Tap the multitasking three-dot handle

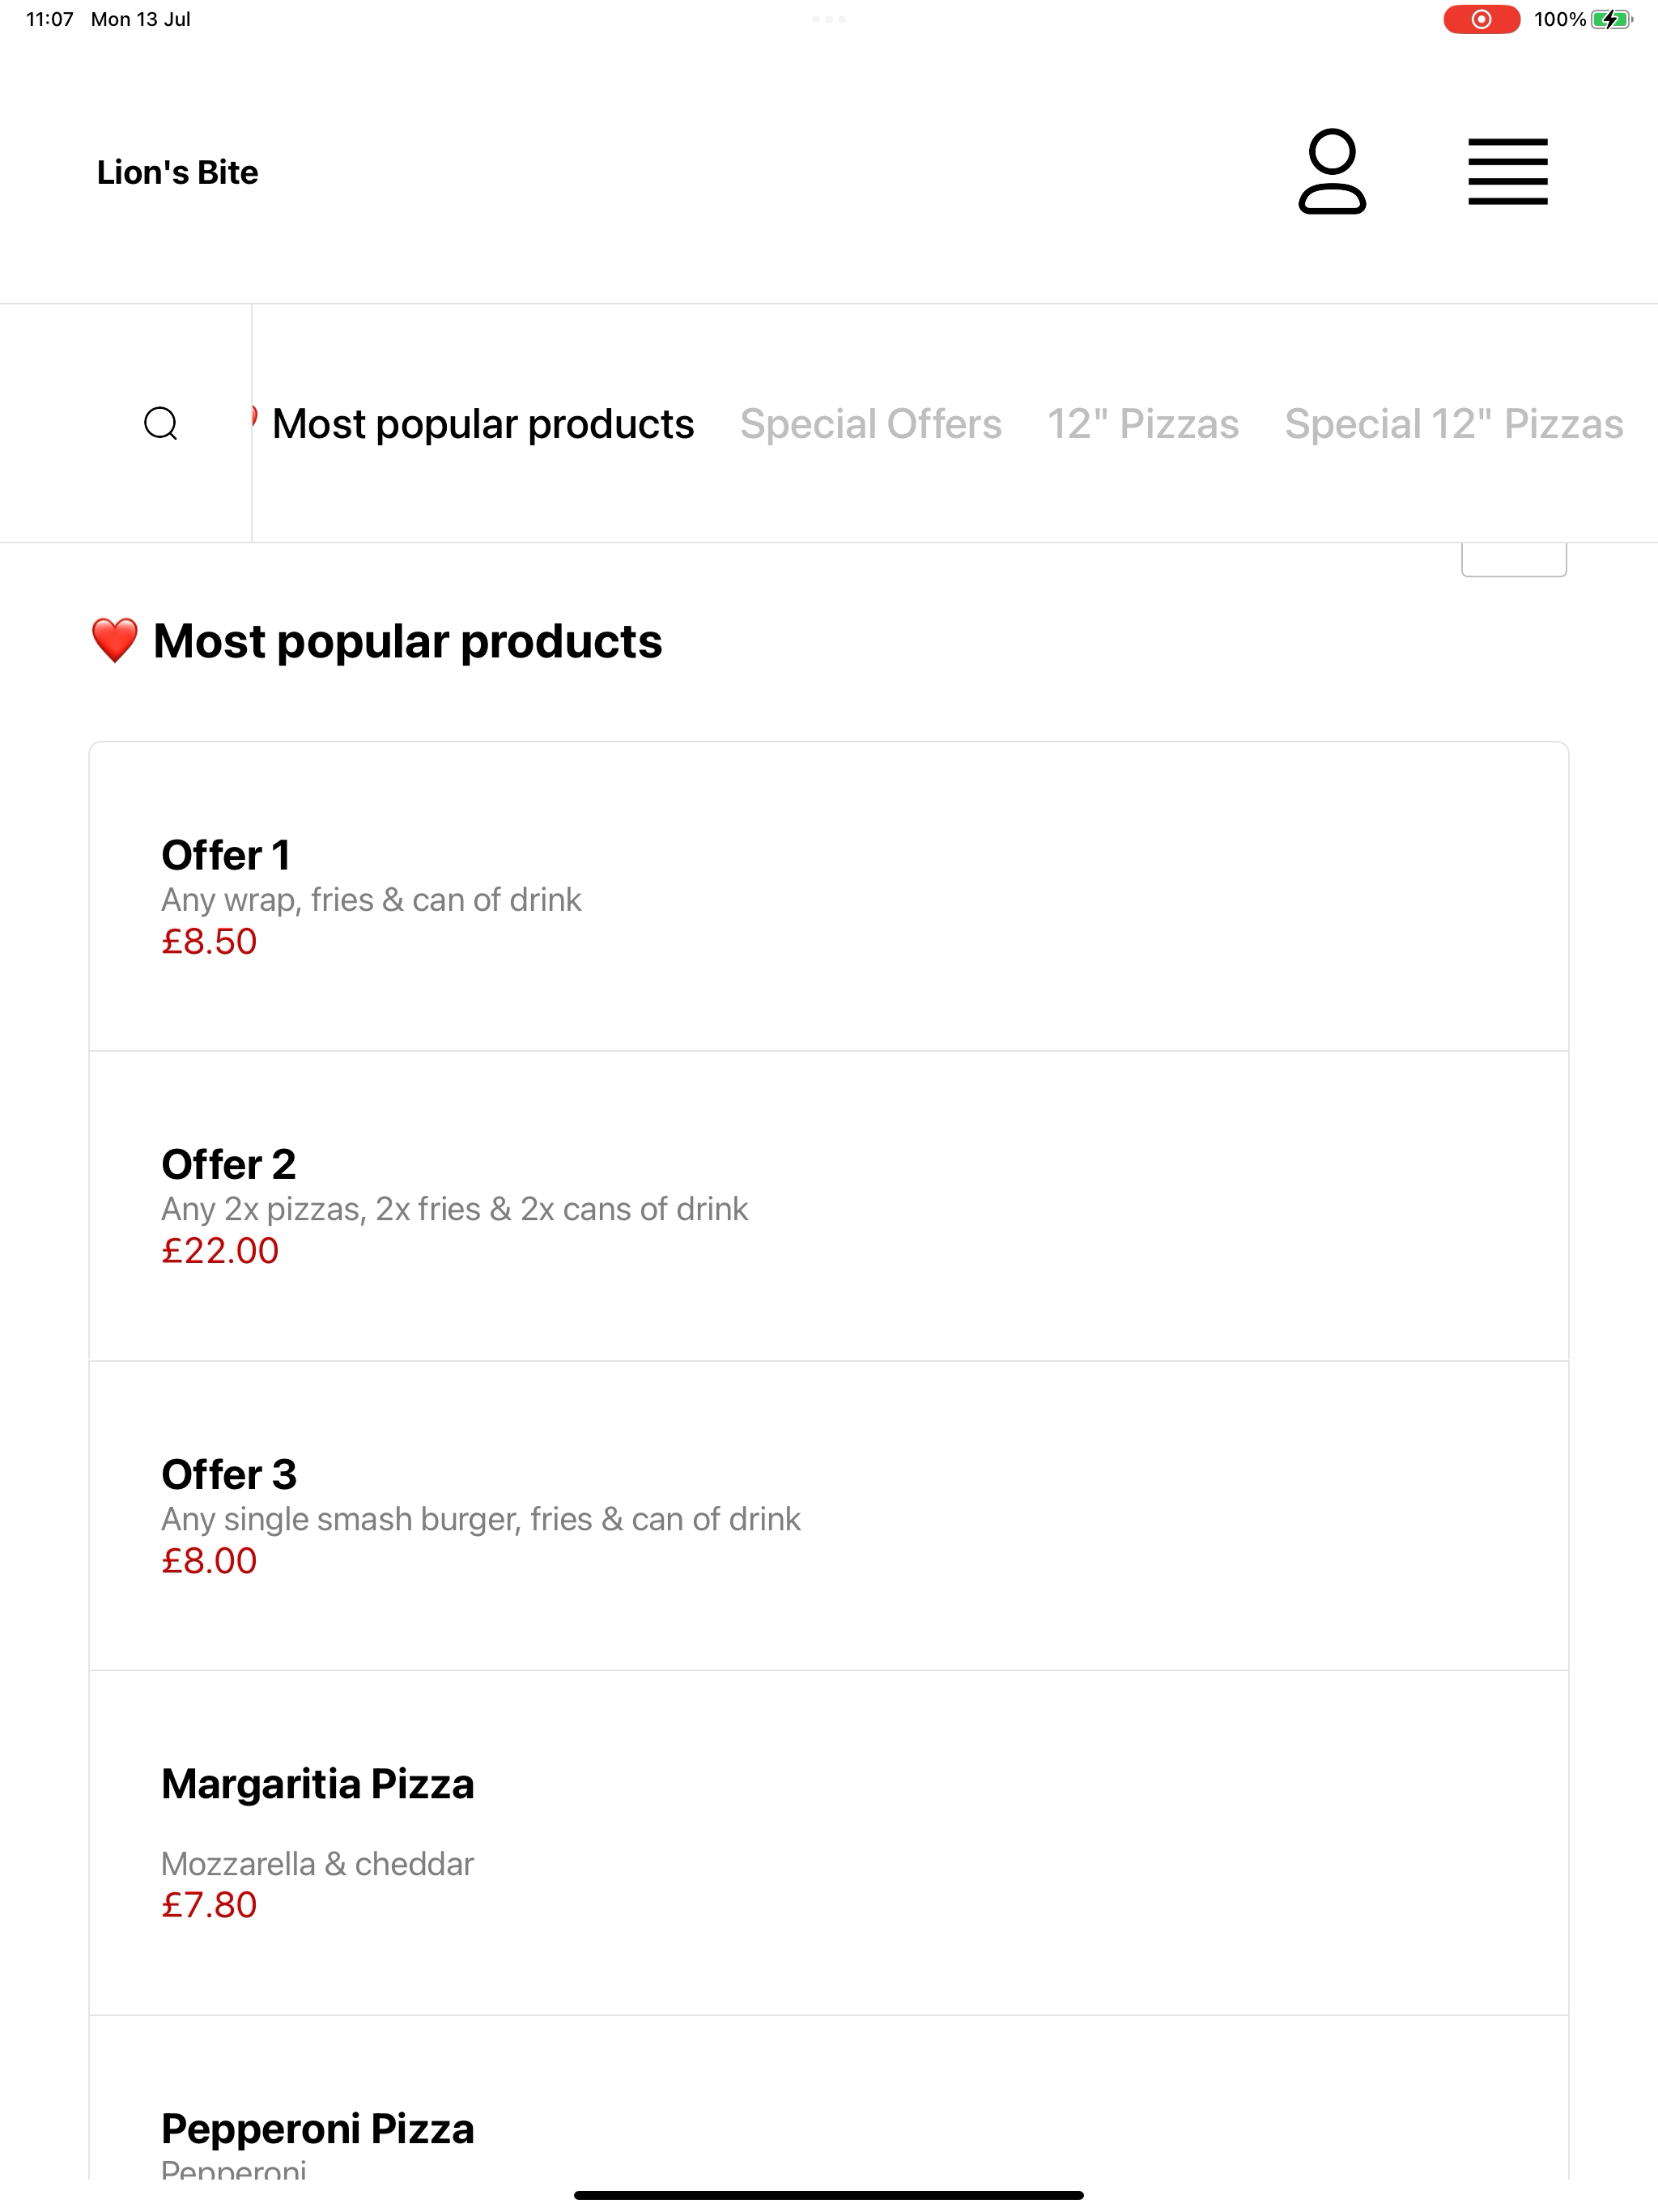829,19
